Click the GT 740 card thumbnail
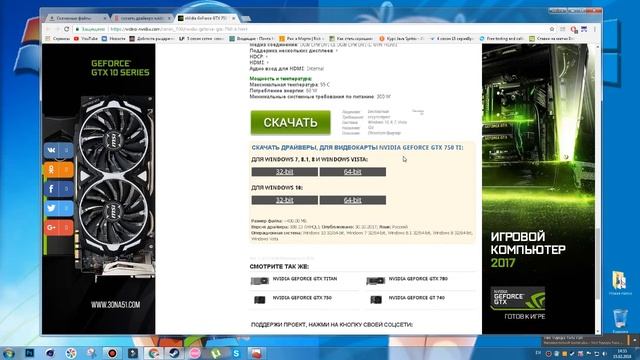Image resolution: width=640 pixels, height=360 pixels. pos(376,300)
